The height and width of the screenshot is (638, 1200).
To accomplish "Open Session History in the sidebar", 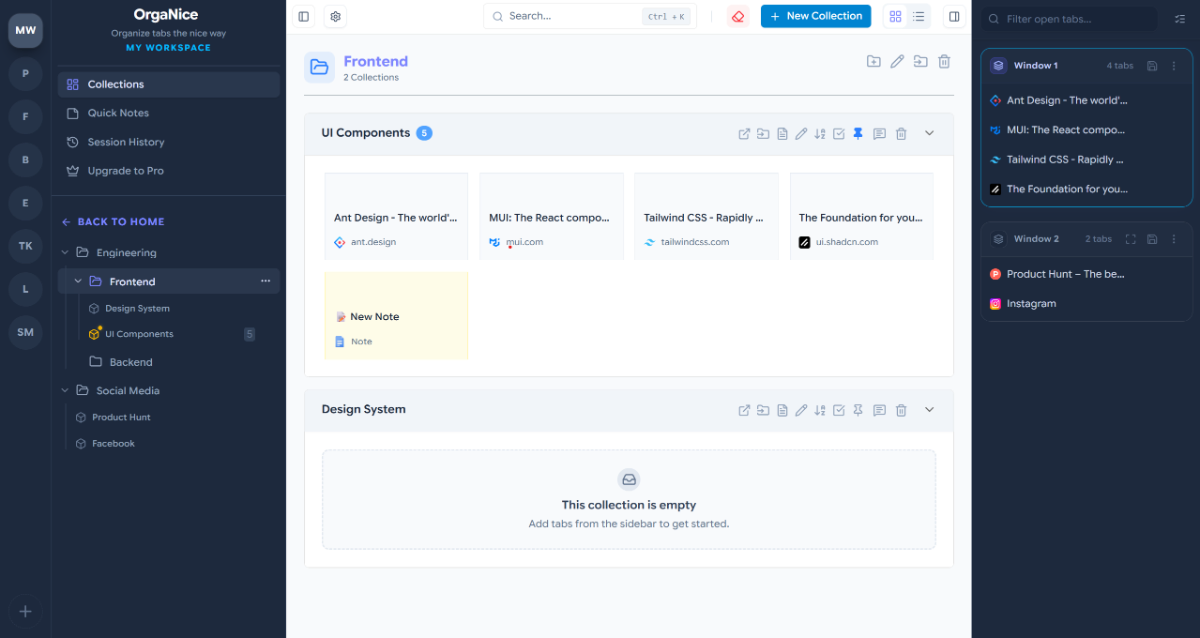I will tap(126, 142).
